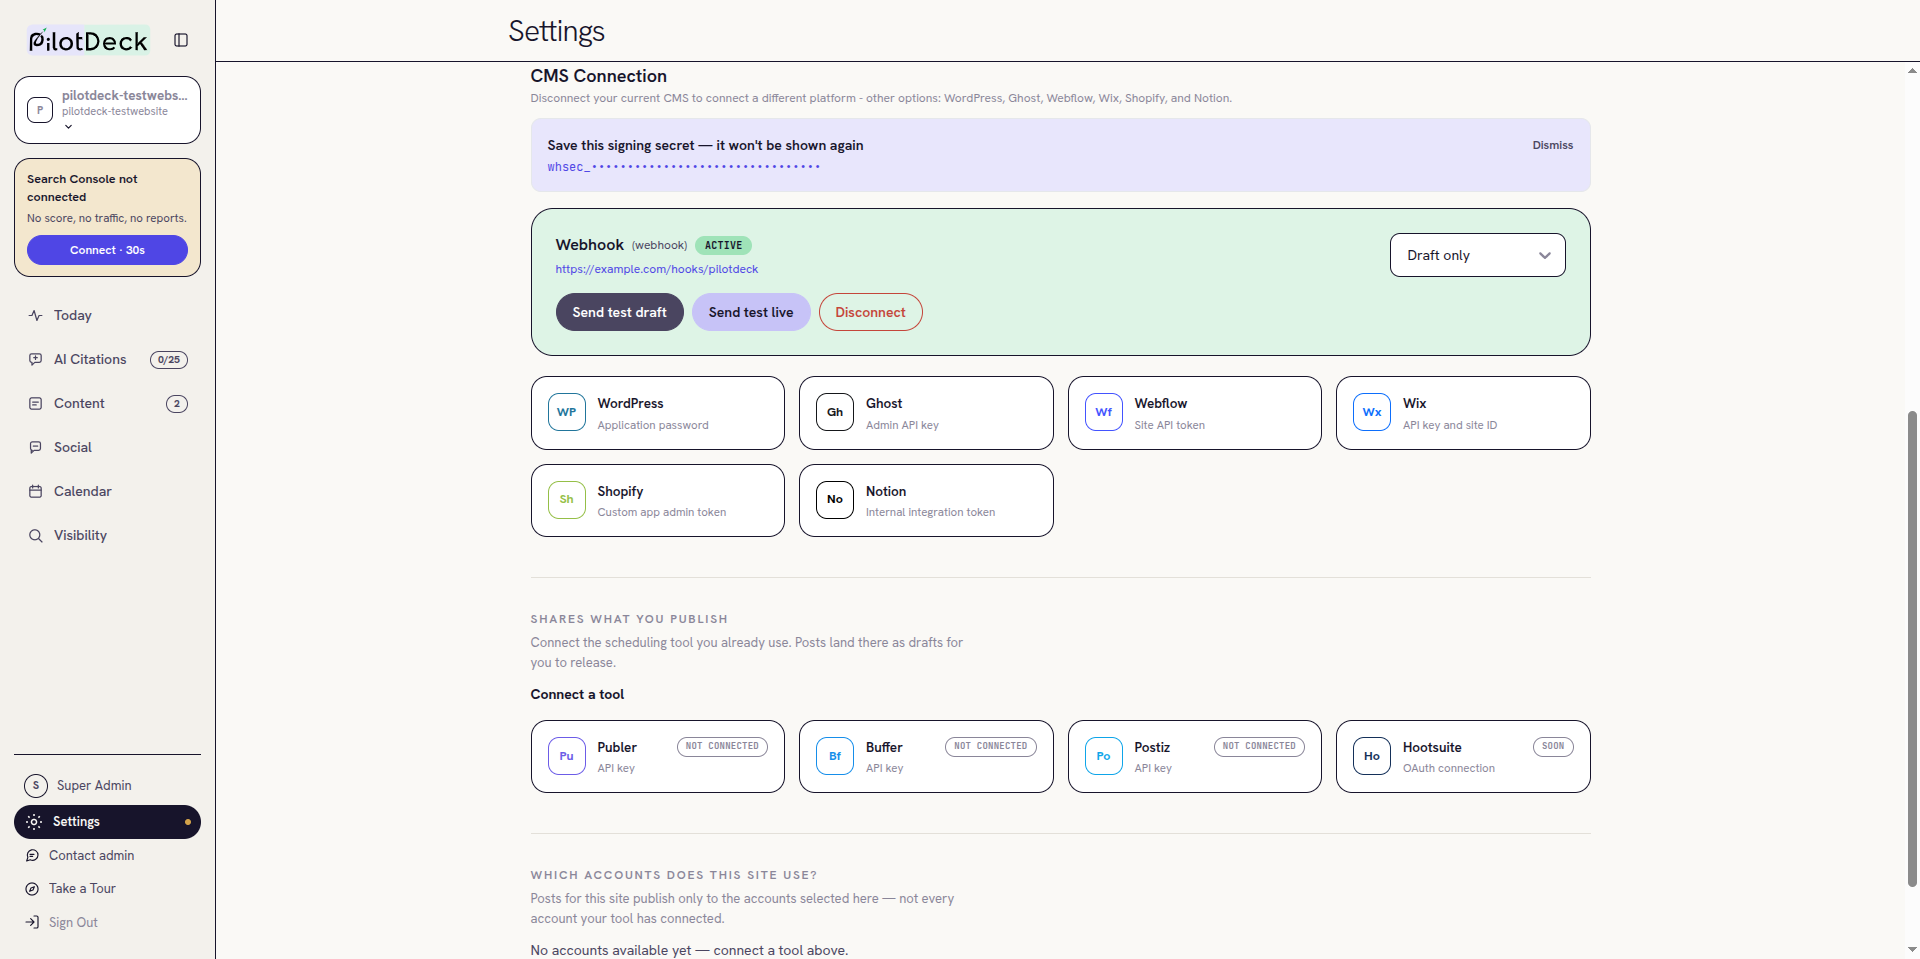Open Social in sidebar
This screenshot has height=959, width=1920.
pos(107,447)
